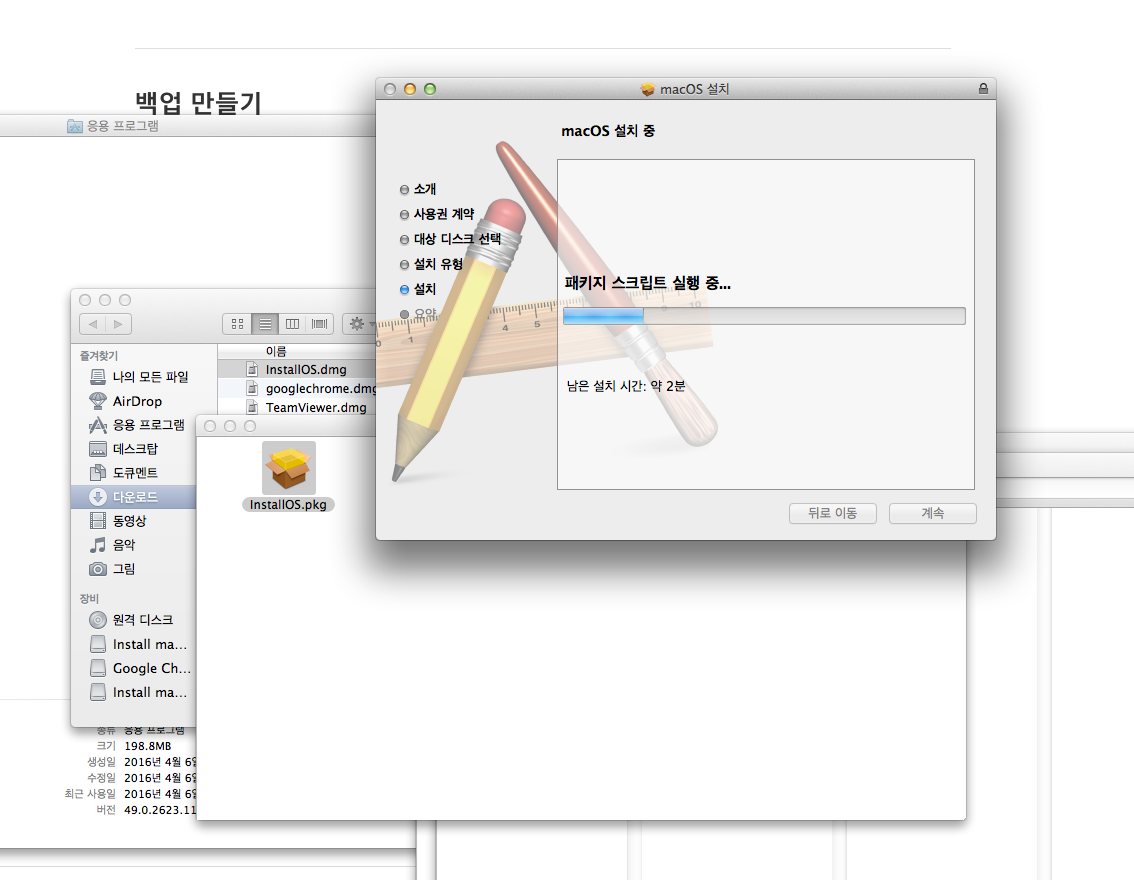The height and width of the screenshot is (880, 1134).
Task: Open 데스크탑 in Finder sidebar
Action: 123,449
